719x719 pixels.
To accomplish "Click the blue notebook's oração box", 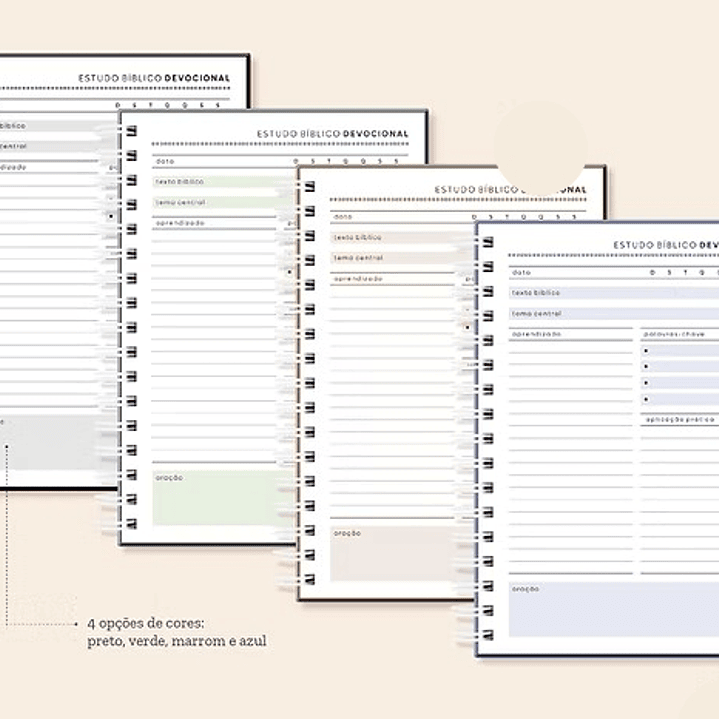I will coord(612,610).
